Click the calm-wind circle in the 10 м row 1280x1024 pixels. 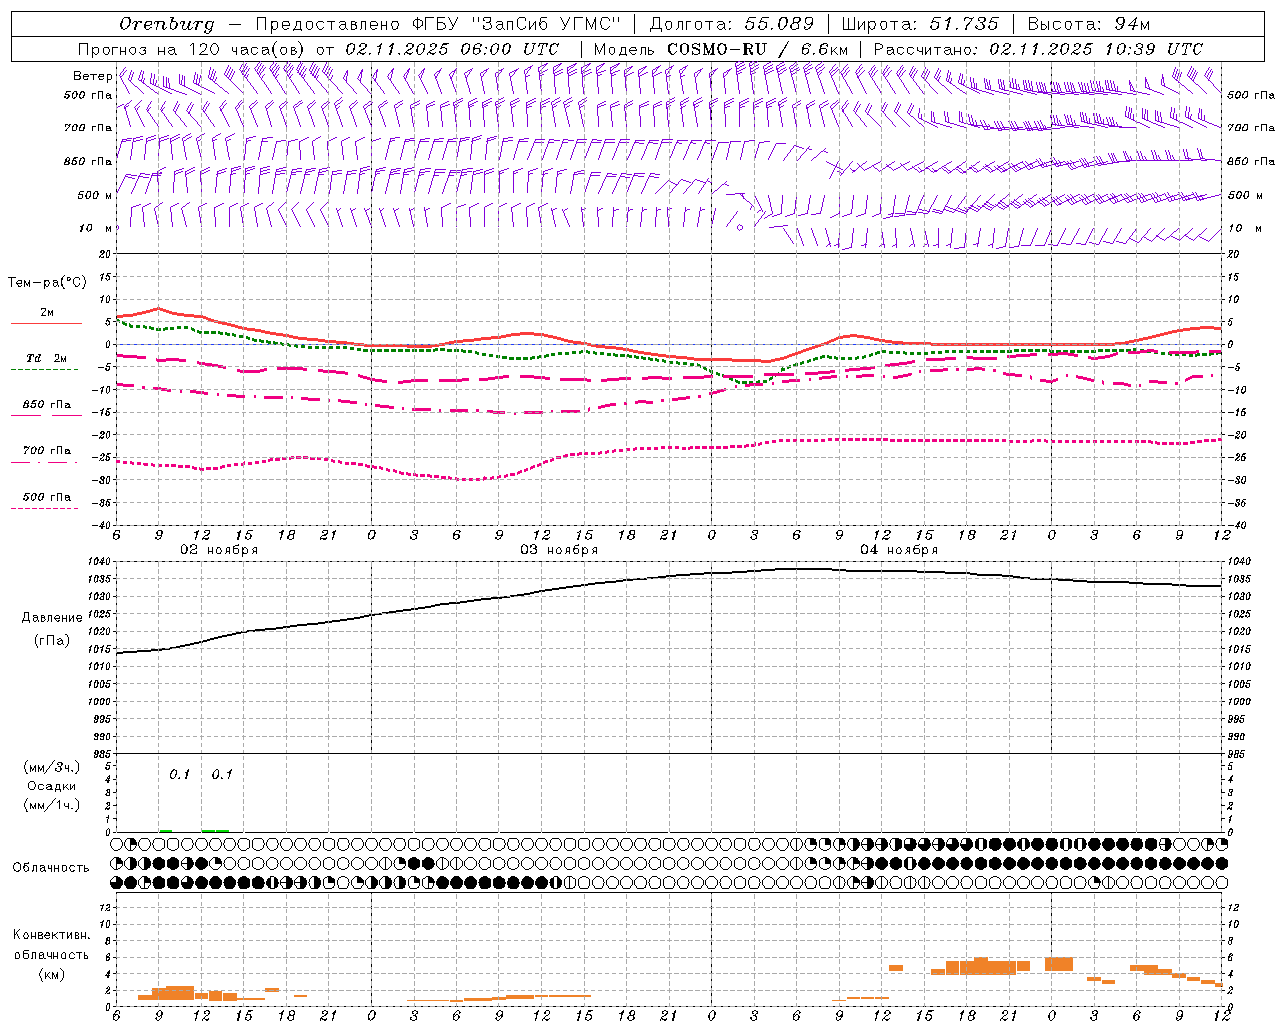740,228
